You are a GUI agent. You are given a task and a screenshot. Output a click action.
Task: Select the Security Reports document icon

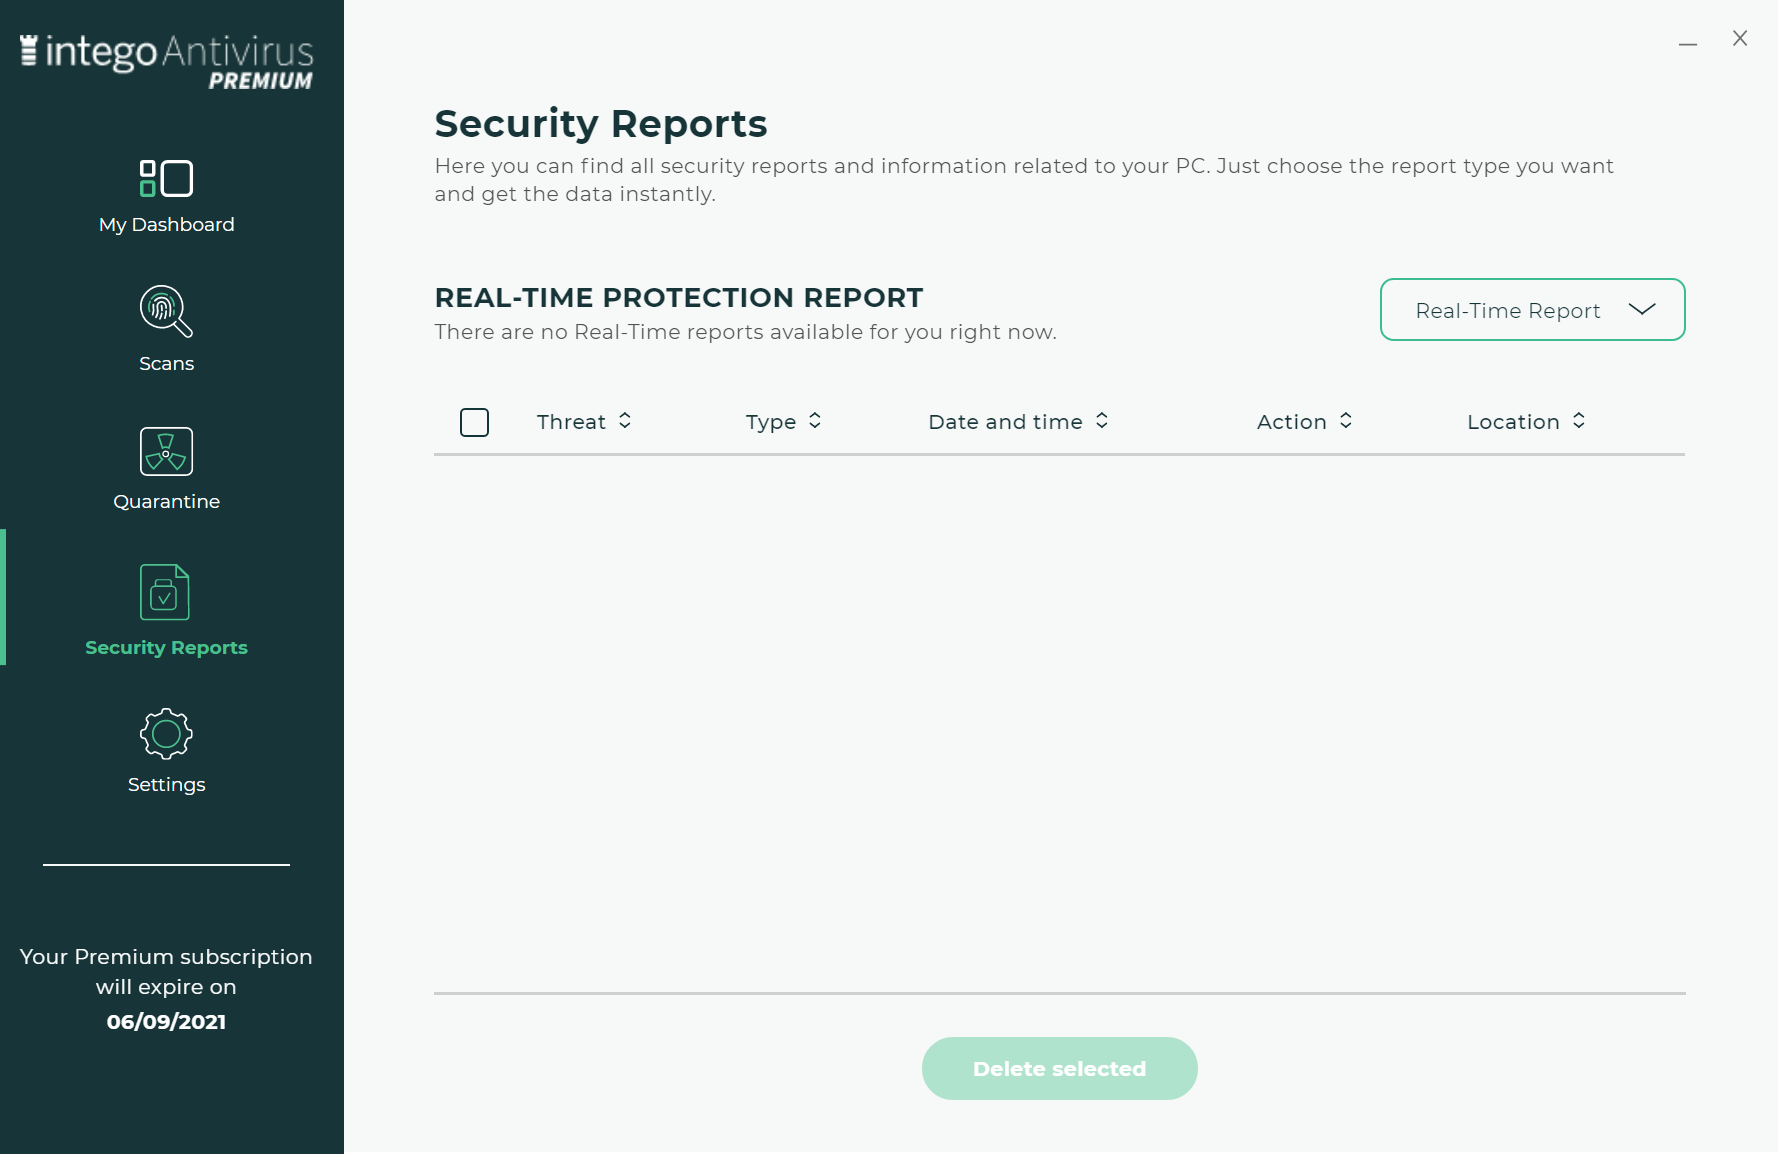pos(165,592)
